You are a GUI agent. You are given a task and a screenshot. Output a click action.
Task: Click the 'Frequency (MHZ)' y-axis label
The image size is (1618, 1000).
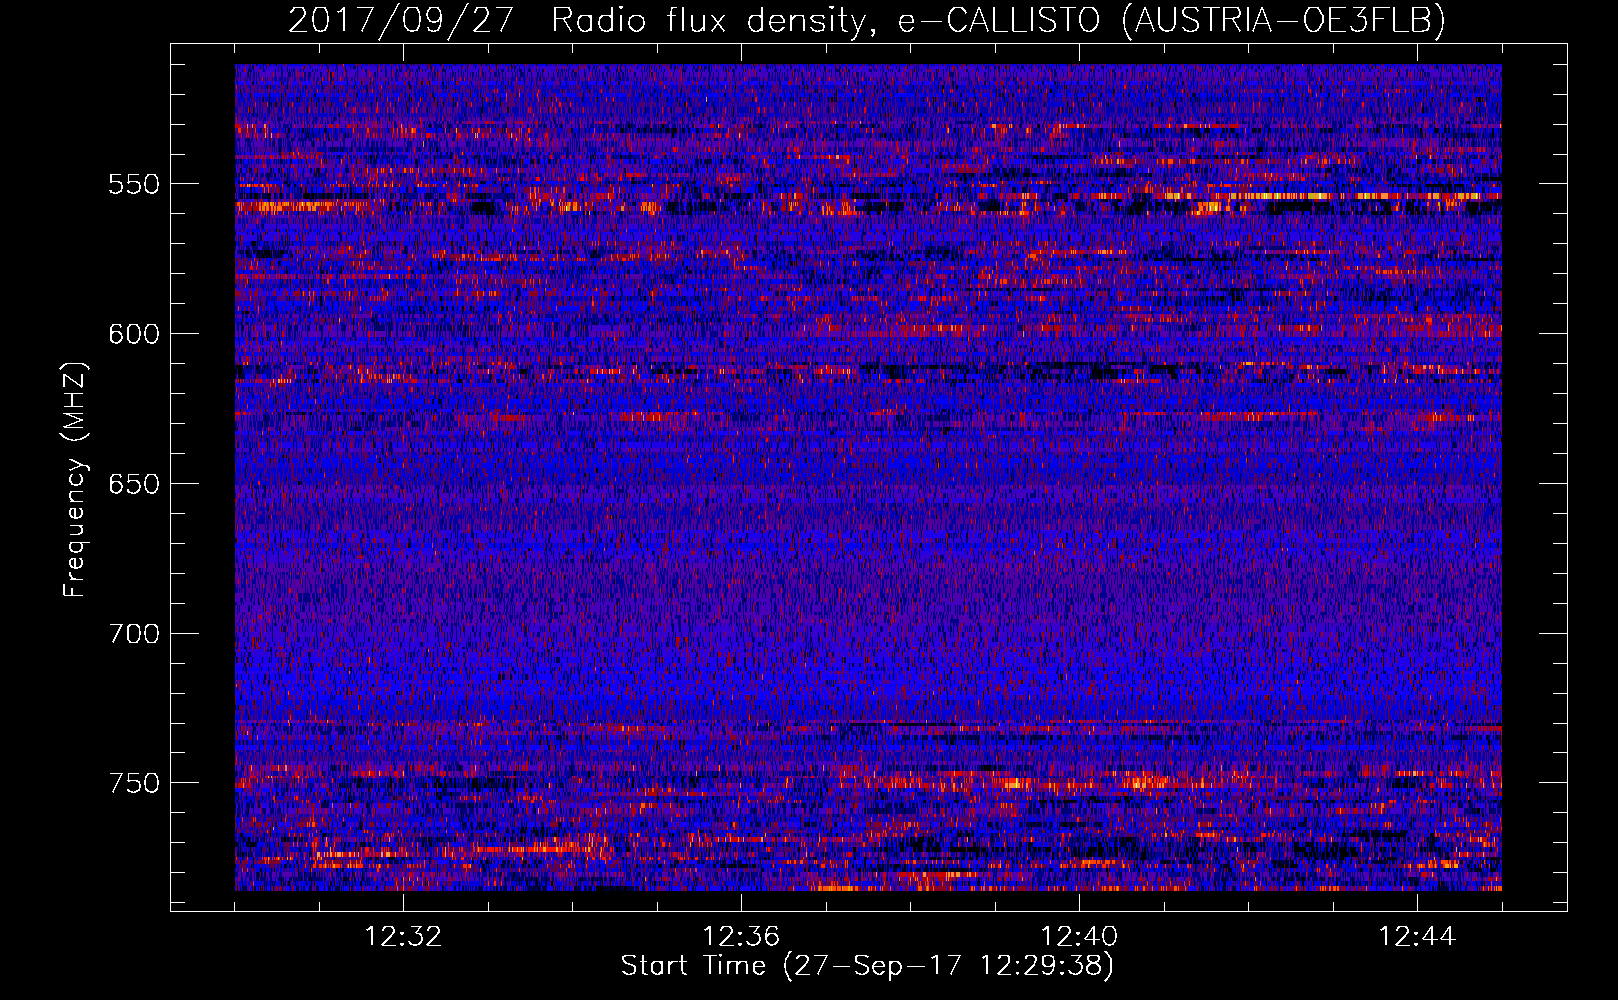click(x=74, y=479)
